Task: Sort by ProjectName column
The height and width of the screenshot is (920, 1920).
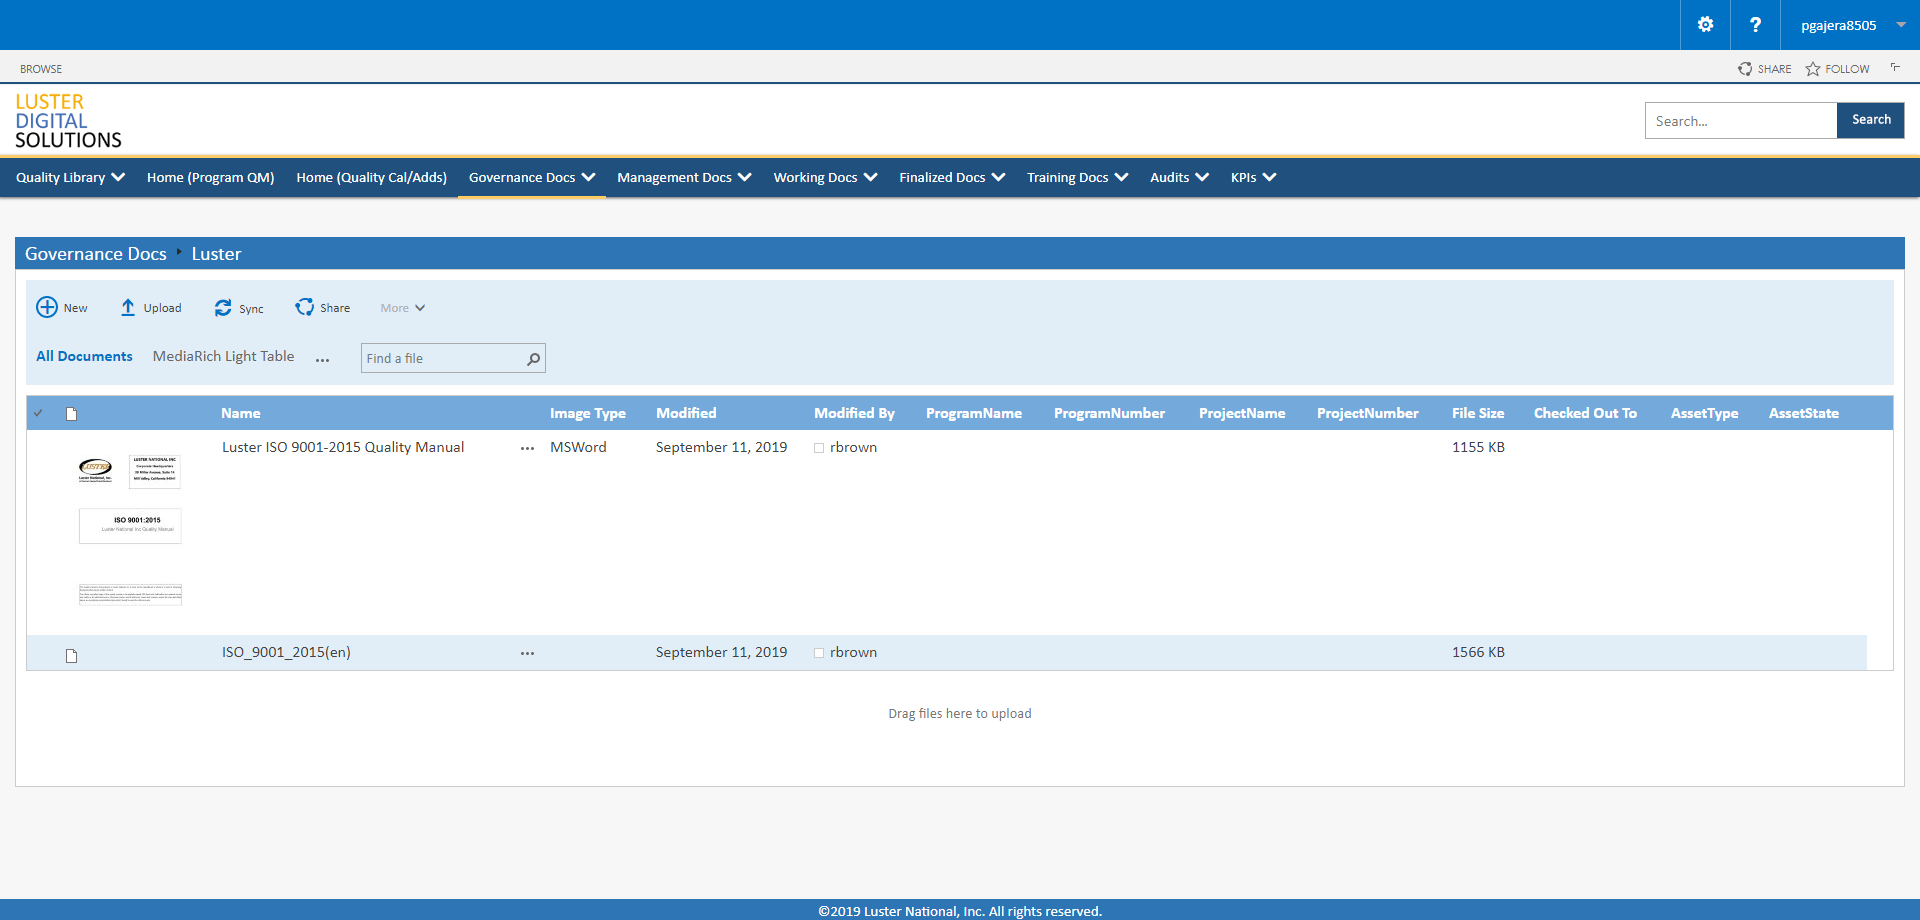Action: tap(1242, 413)
